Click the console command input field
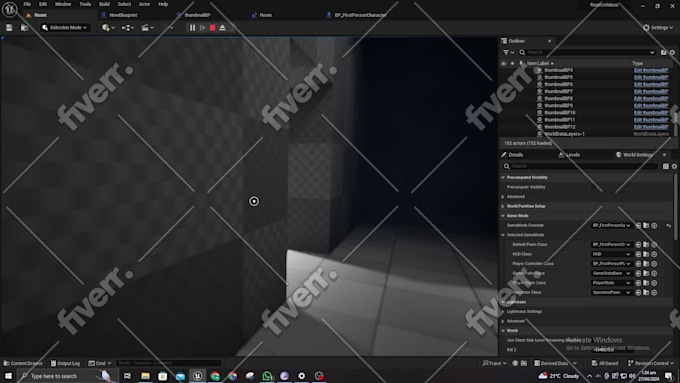 point(169,363)
